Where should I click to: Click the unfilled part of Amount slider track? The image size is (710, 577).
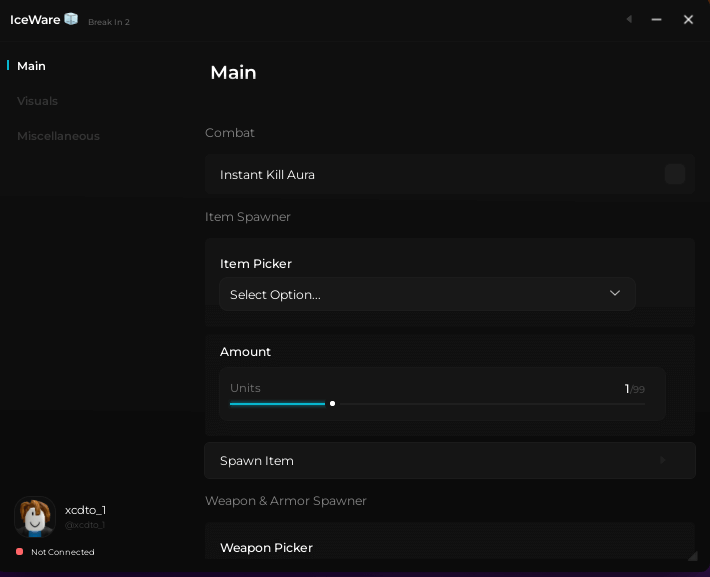click(x=490, y=404)
